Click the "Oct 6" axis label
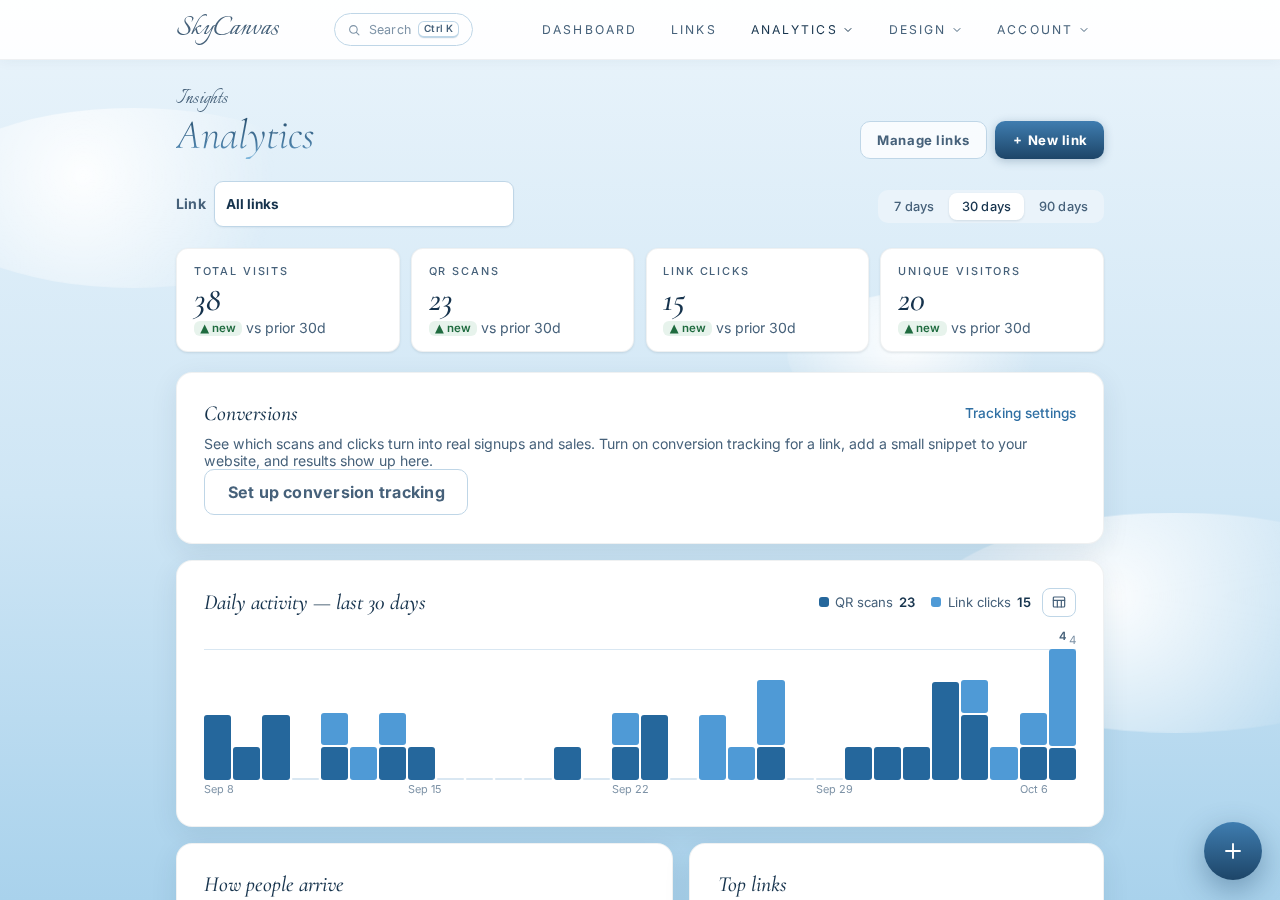 point(1034,789)
